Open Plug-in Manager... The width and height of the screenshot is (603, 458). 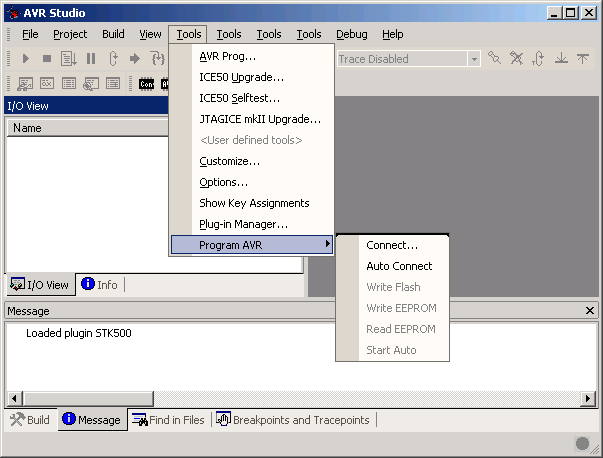click(x=252, y=224)
